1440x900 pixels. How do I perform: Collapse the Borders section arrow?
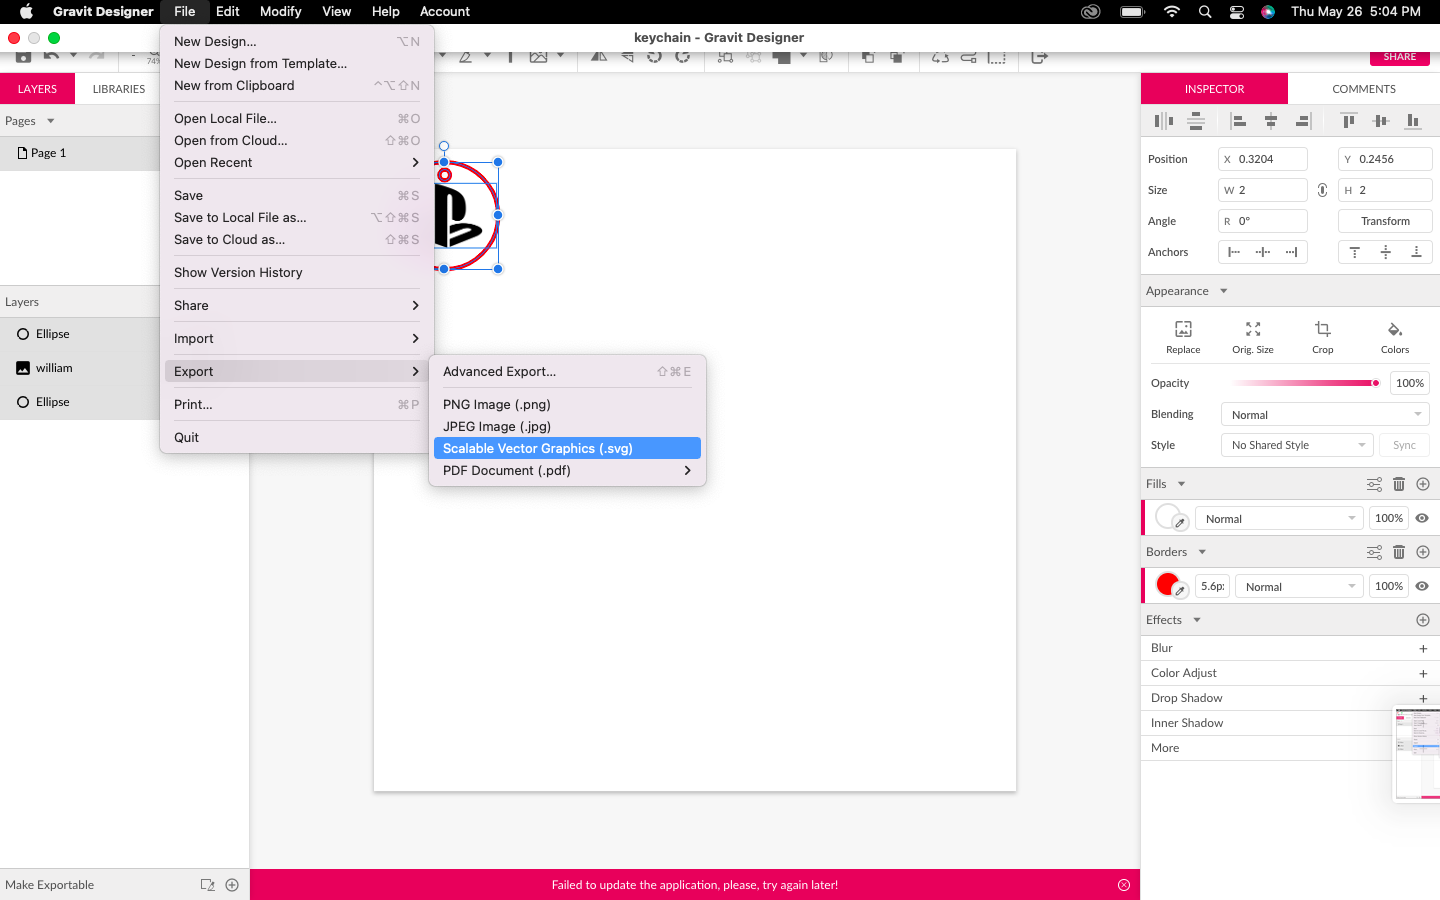pos(1202,552)
